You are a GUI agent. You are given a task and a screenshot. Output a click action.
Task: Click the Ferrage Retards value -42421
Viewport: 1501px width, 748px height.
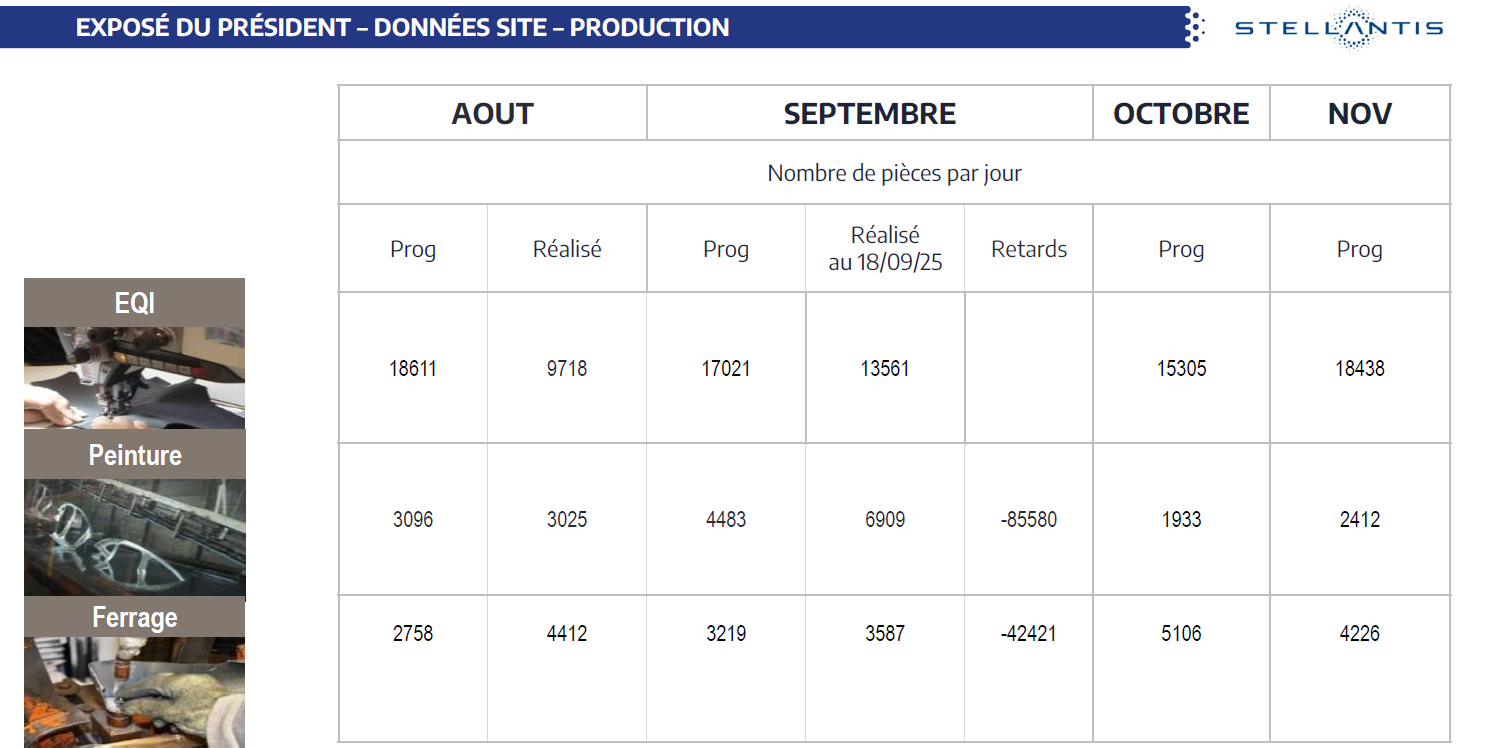1028,634
